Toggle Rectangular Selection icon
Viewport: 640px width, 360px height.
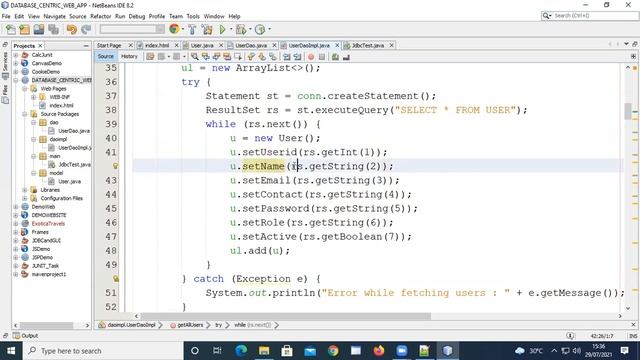click(x=238, y=57)
